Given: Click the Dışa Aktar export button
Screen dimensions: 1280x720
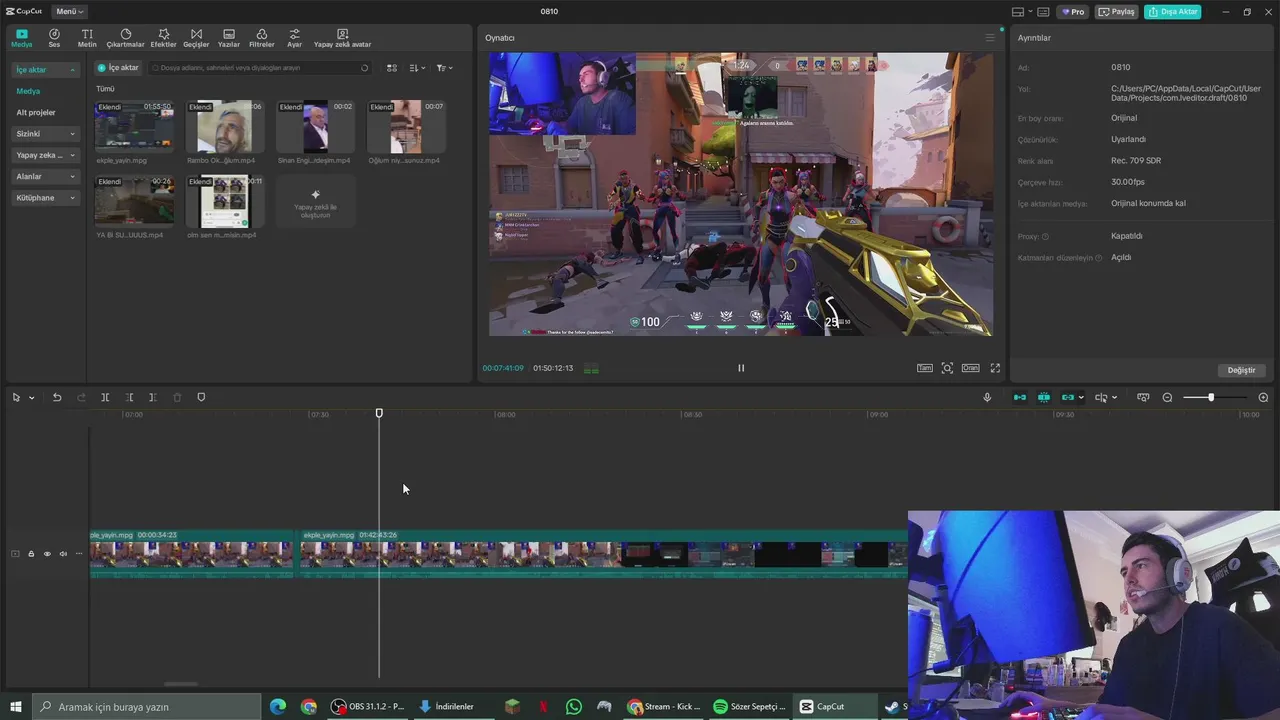Looking at the screenshot, I should 1173,12.
